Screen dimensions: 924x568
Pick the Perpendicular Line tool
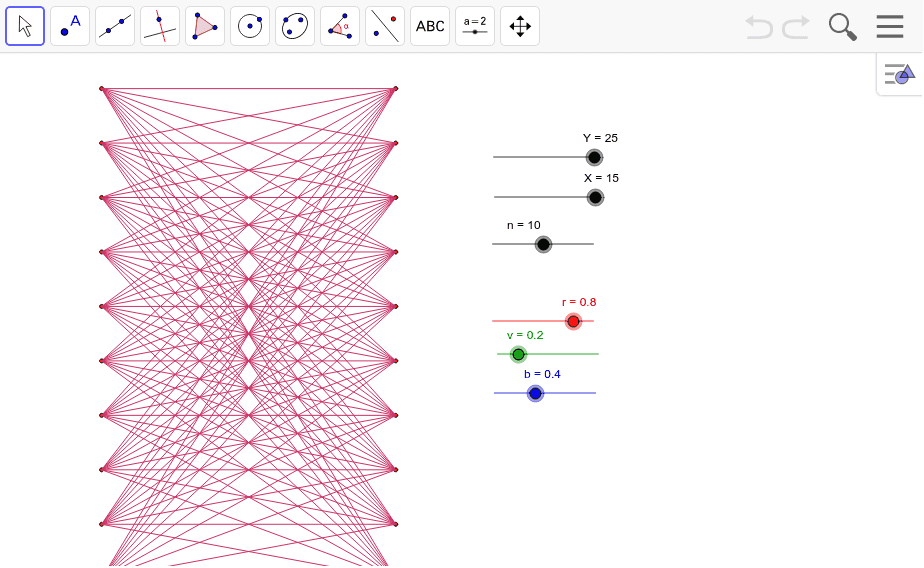click(x=160, y=26)
